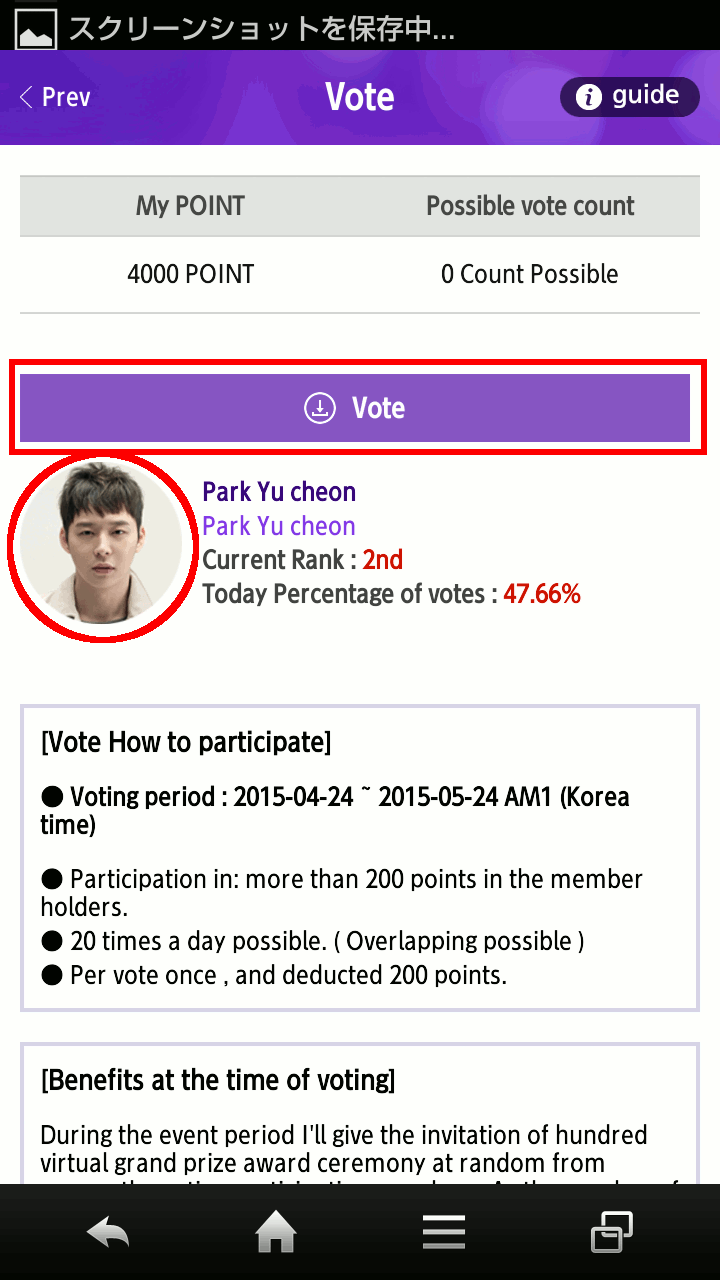Tap the 0 Count Possible value
This screenshot has width=720, height=1280.
tap(530, 274)
